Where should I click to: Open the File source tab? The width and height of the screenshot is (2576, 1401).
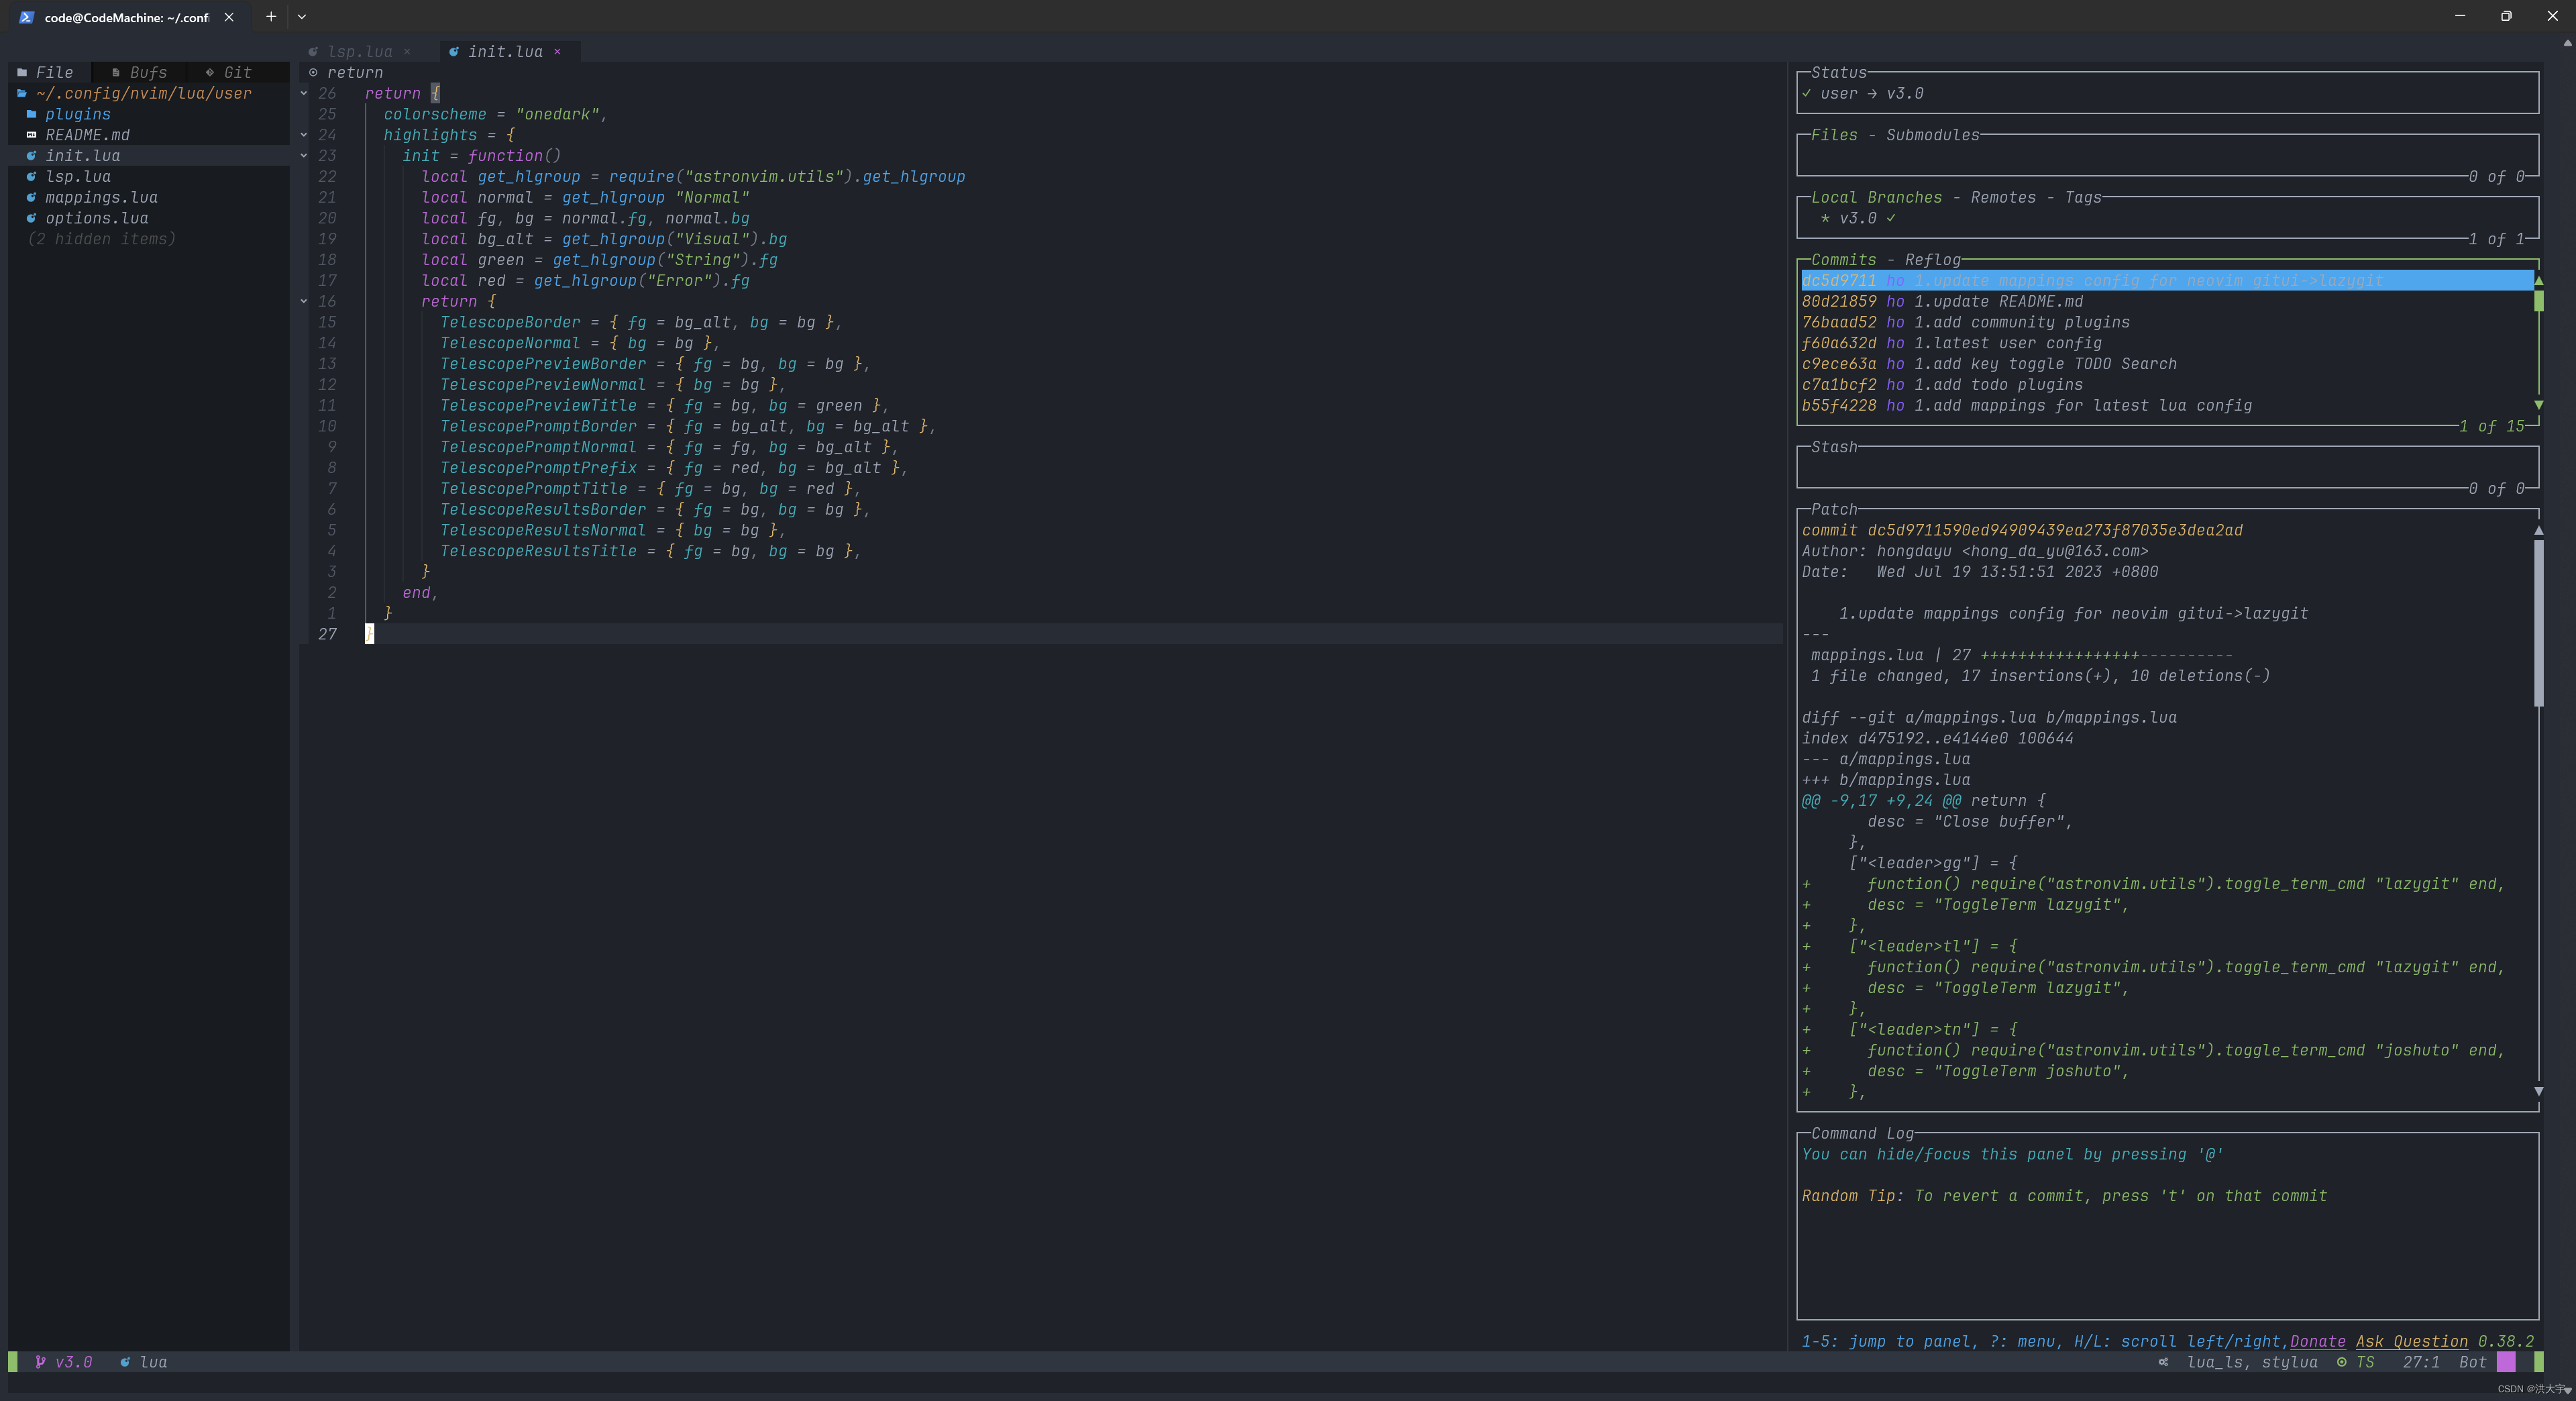(x=45, y=72)
